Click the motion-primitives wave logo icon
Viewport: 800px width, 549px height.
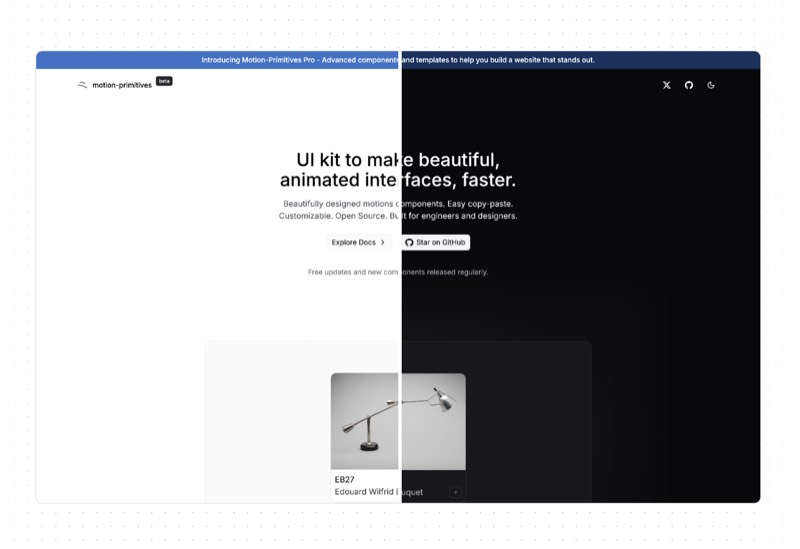(x=82, y=85)
